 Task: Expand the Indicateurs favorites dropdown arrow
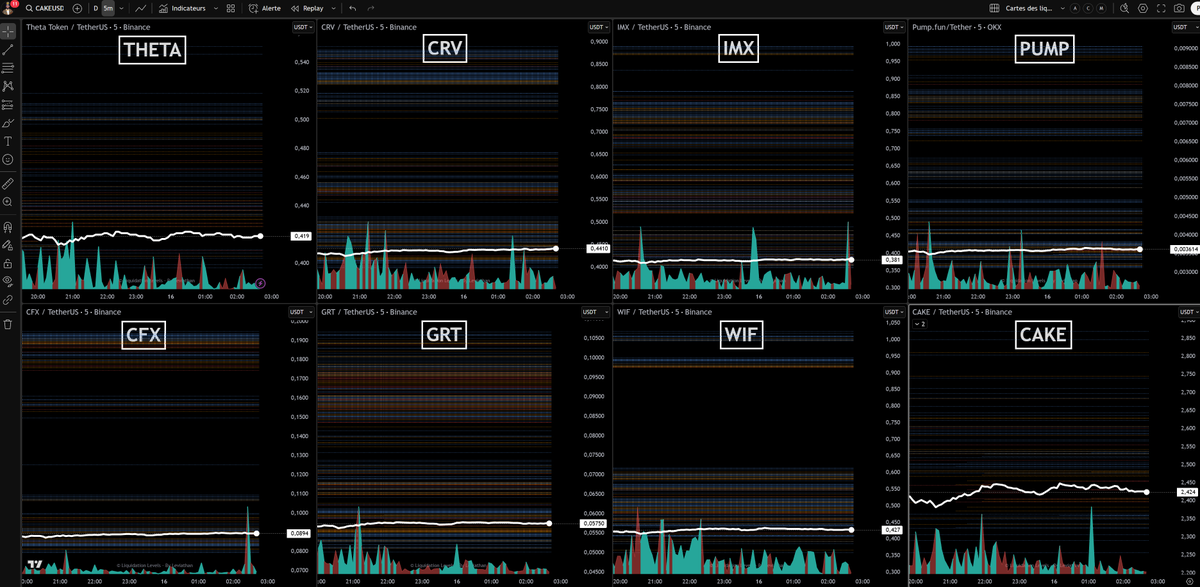(215, 8)
